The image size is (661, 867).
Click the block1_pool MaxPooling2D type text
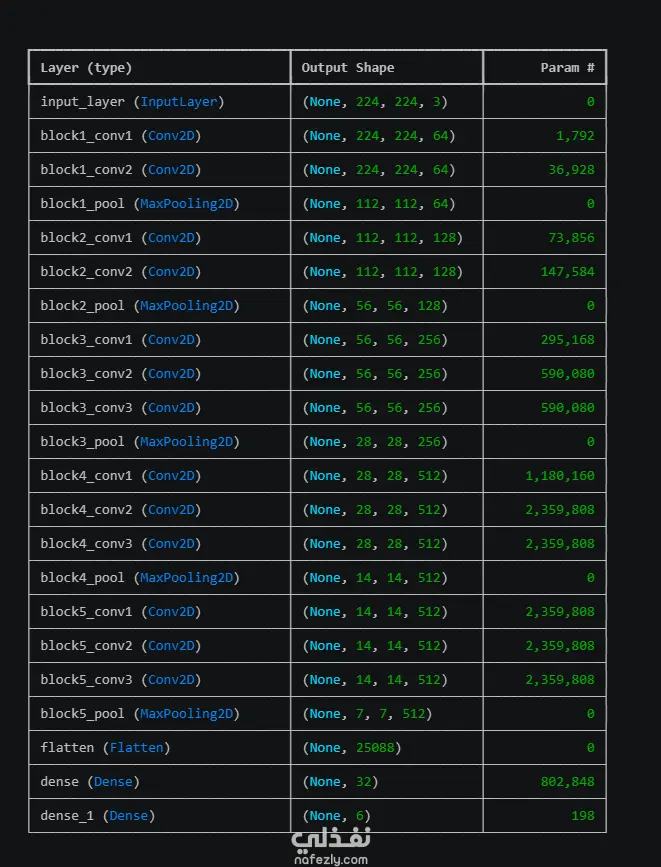coord(186,203)
